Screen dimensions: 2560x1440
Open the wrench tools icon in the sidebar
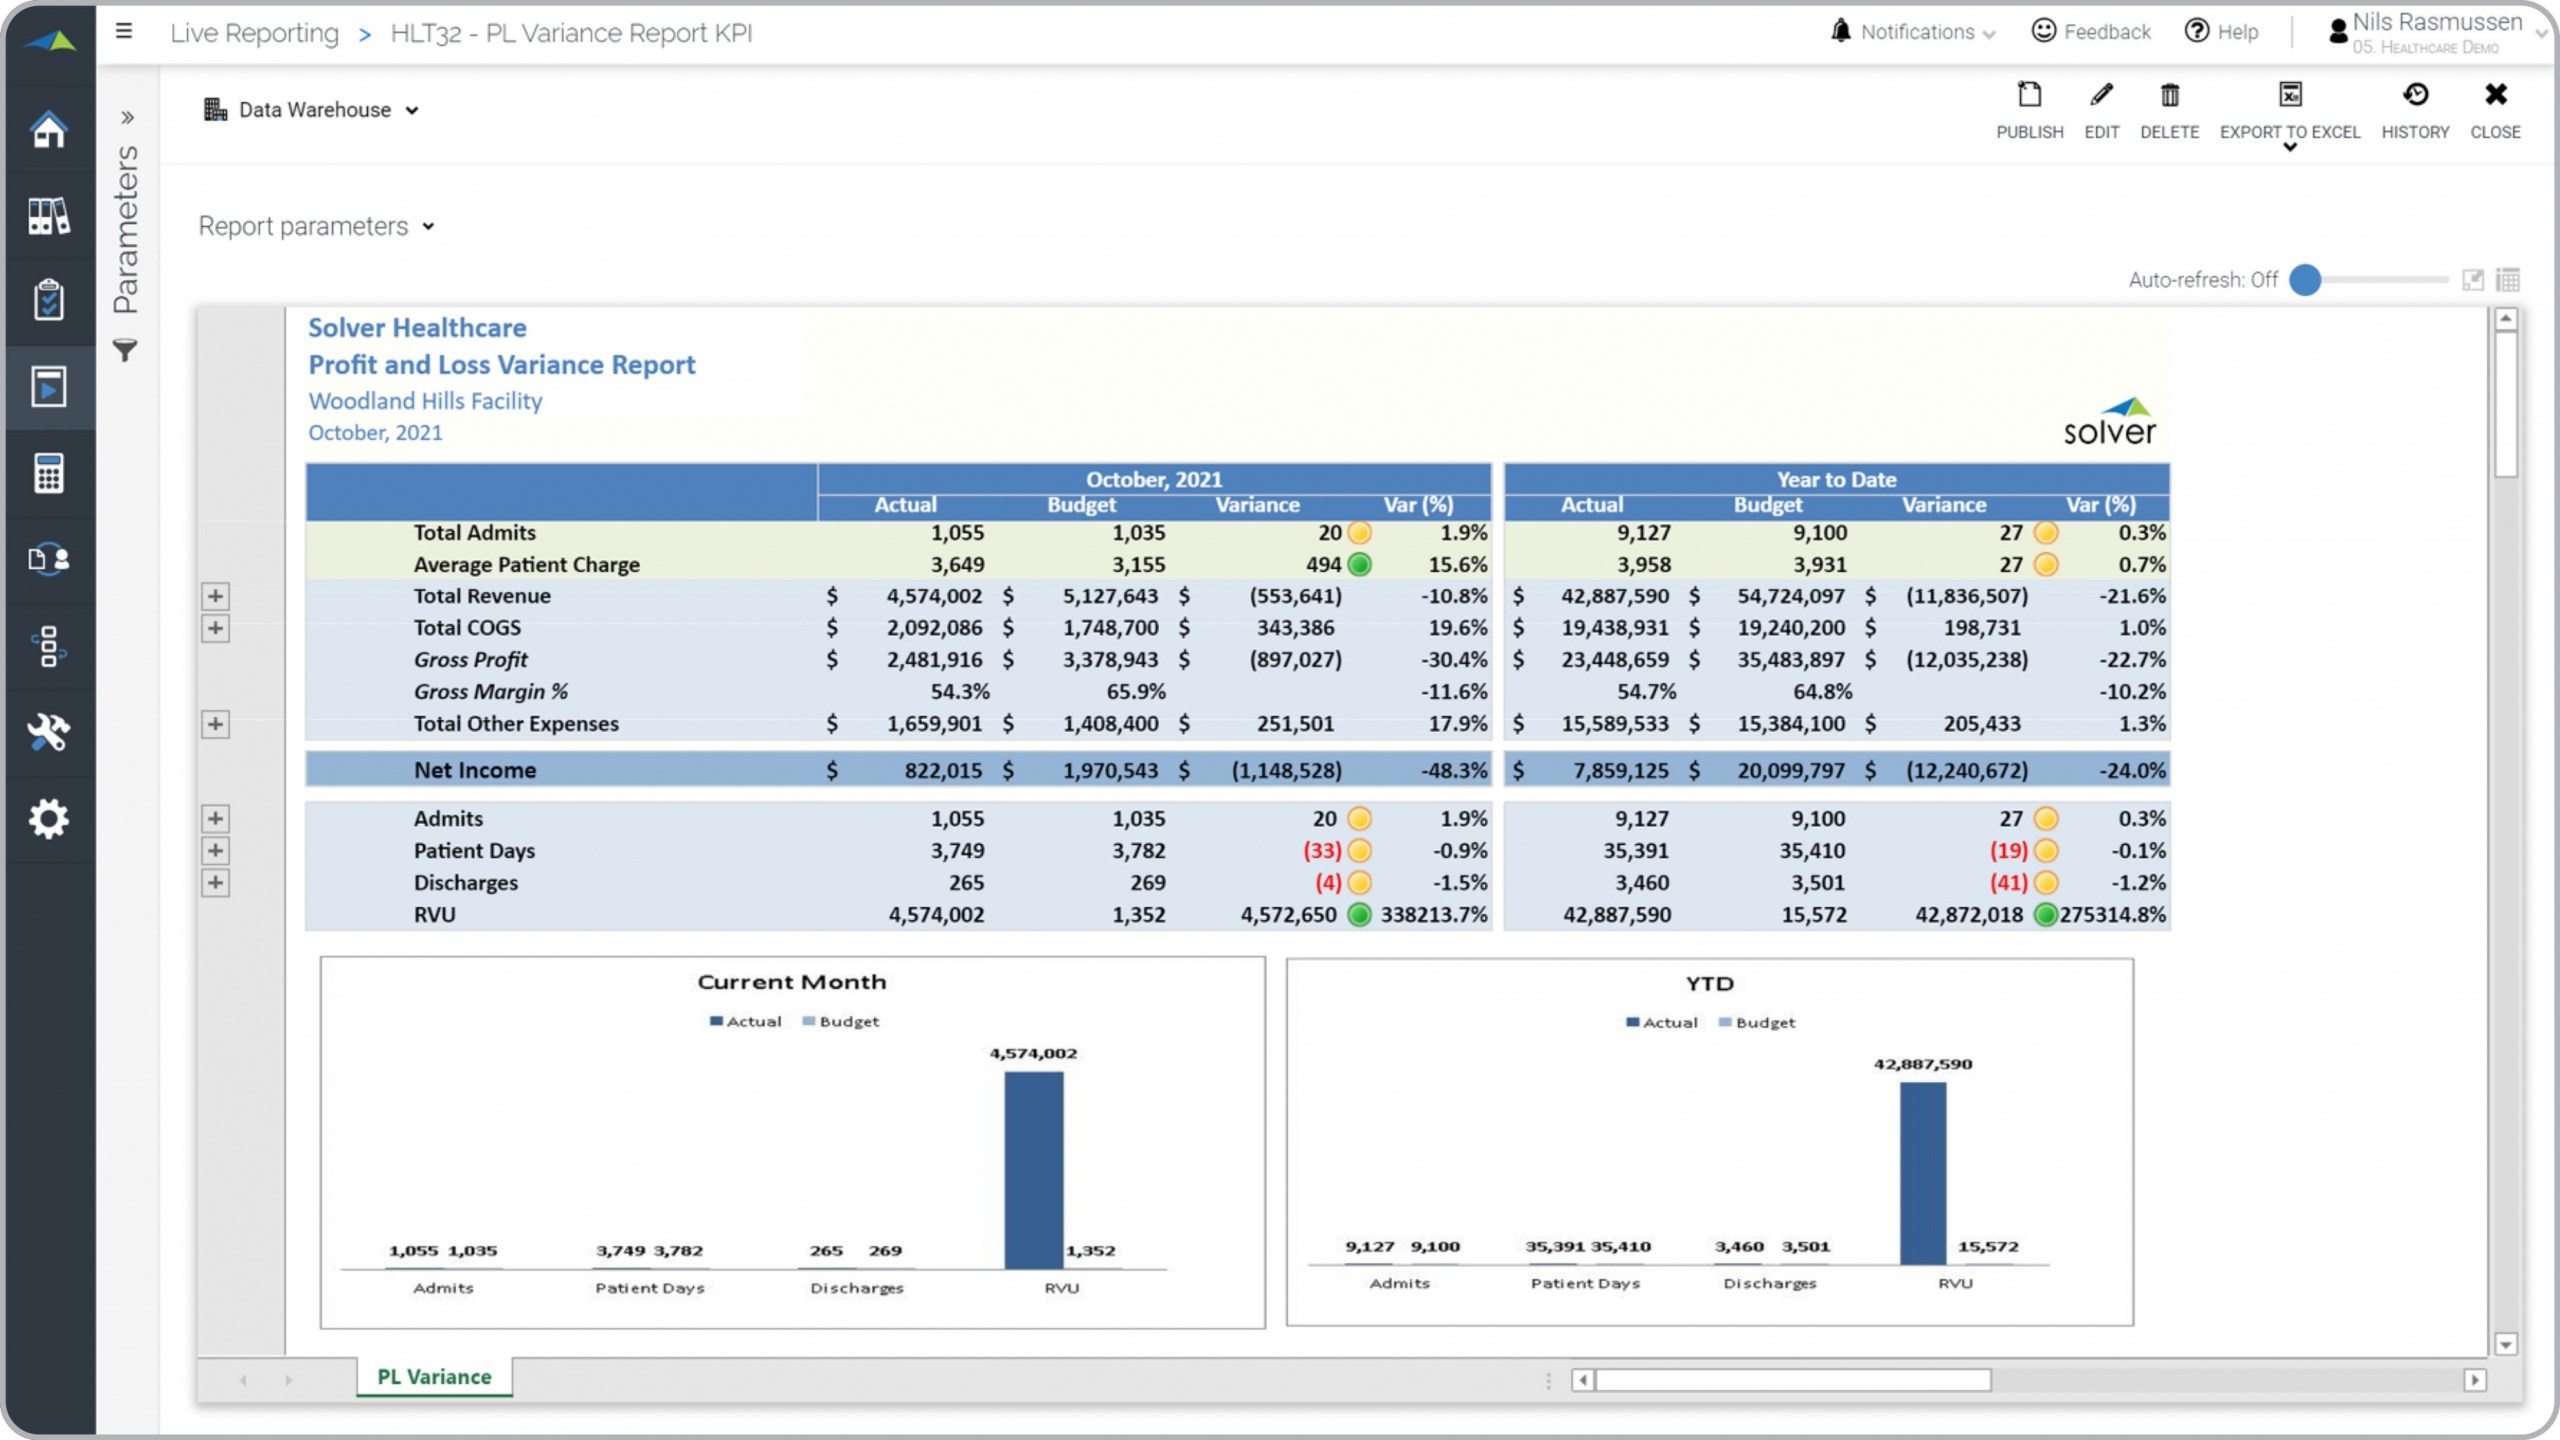(48, 732)
